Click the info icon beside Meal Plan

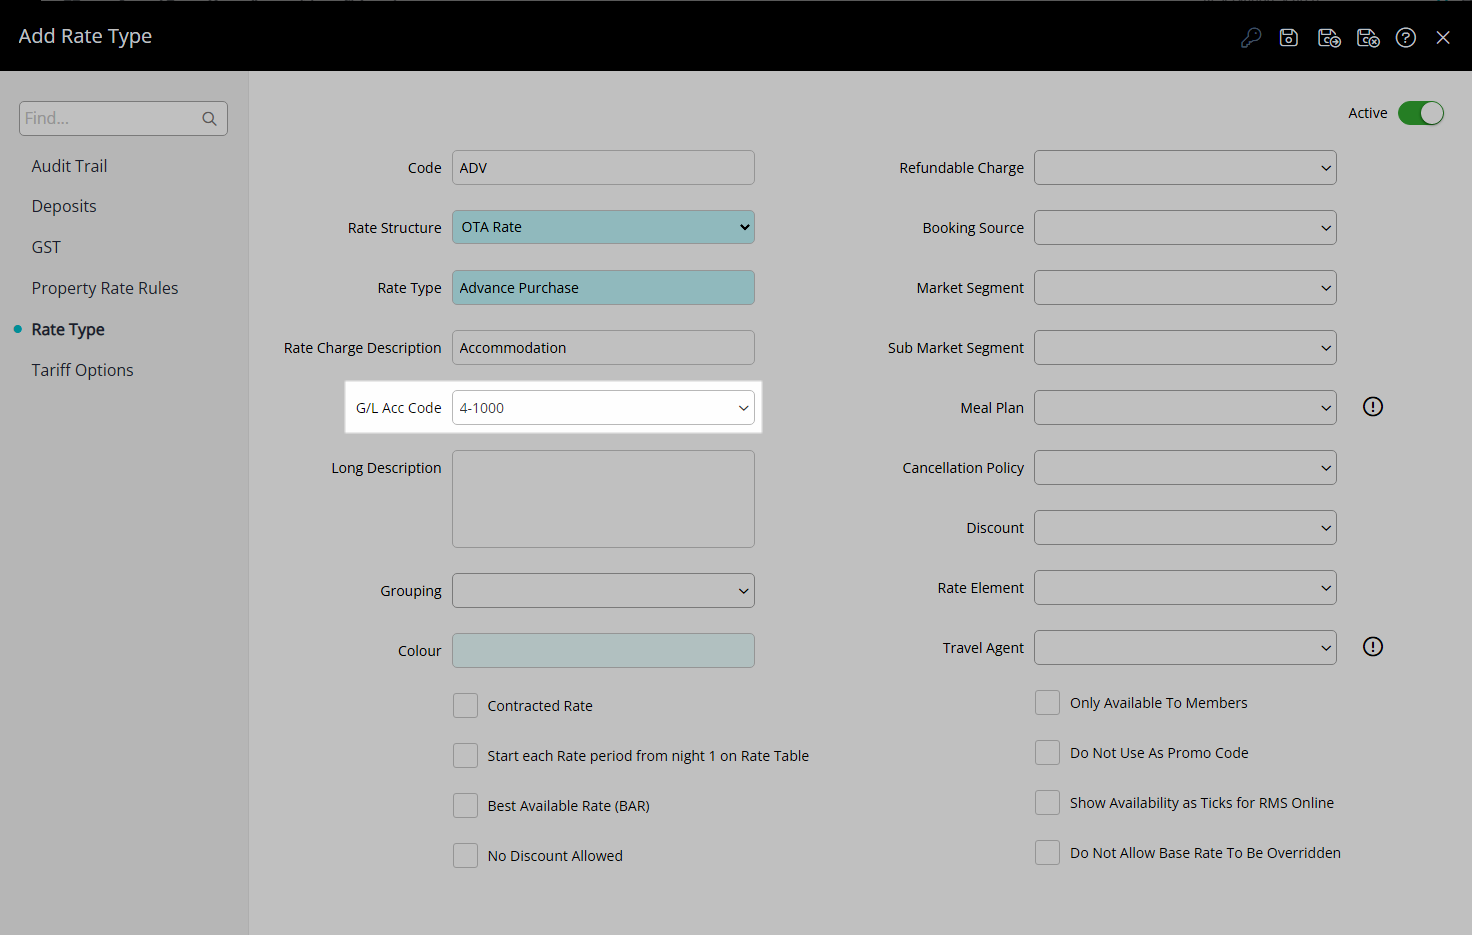pos(1373,407)
